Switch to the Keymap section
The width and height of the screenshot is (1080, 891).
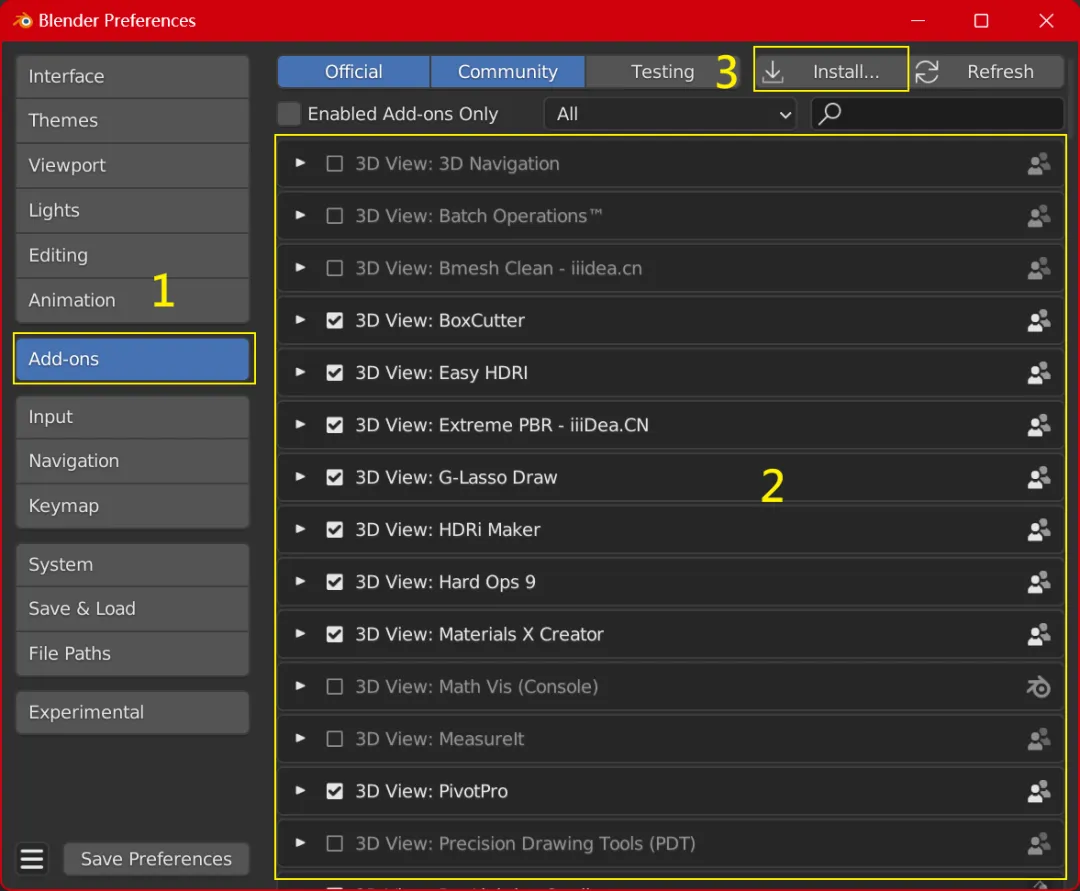coord(132,506)
